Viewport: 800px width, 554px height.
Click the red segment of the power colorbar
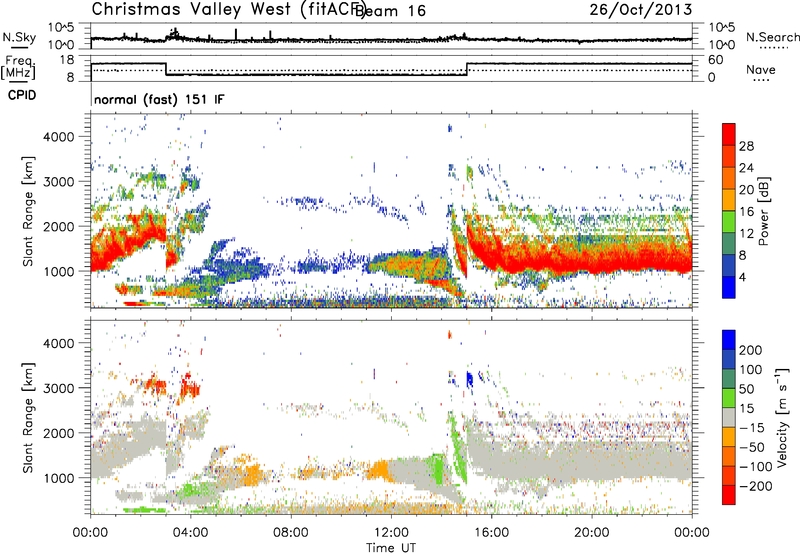click(729, 134)
